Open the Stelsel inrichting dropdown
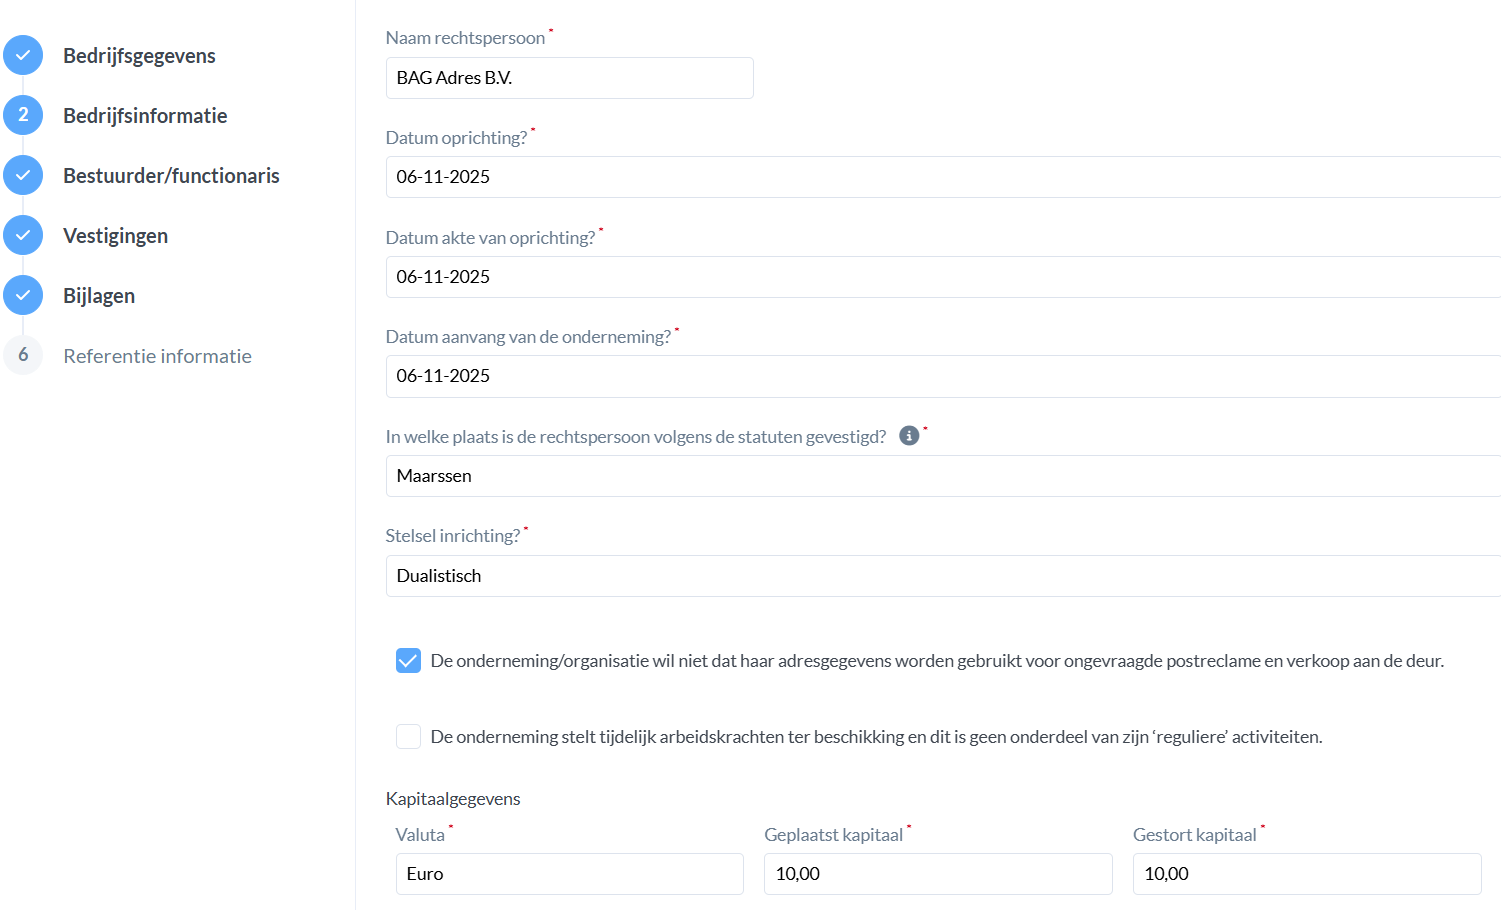The height and width of the screenshot is (910, 1501). click(942, 576)
